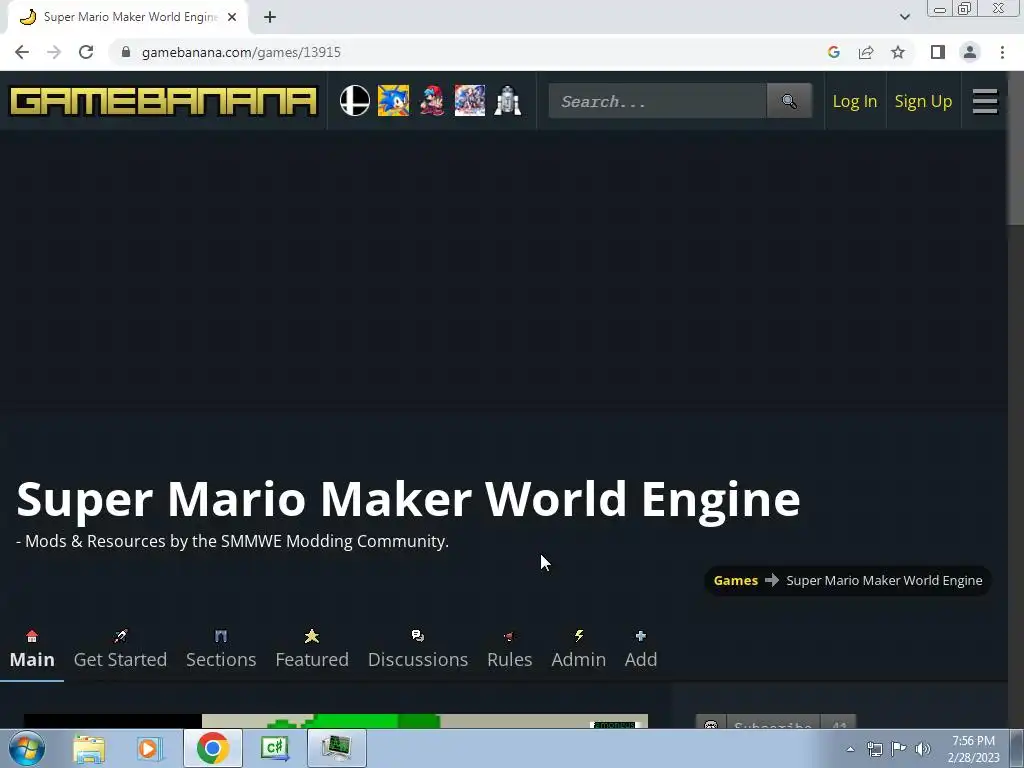The width and height of the screenshot is (1024, 768).
Task: Open the Chrome profile icon
Action: tap(970, 52)
